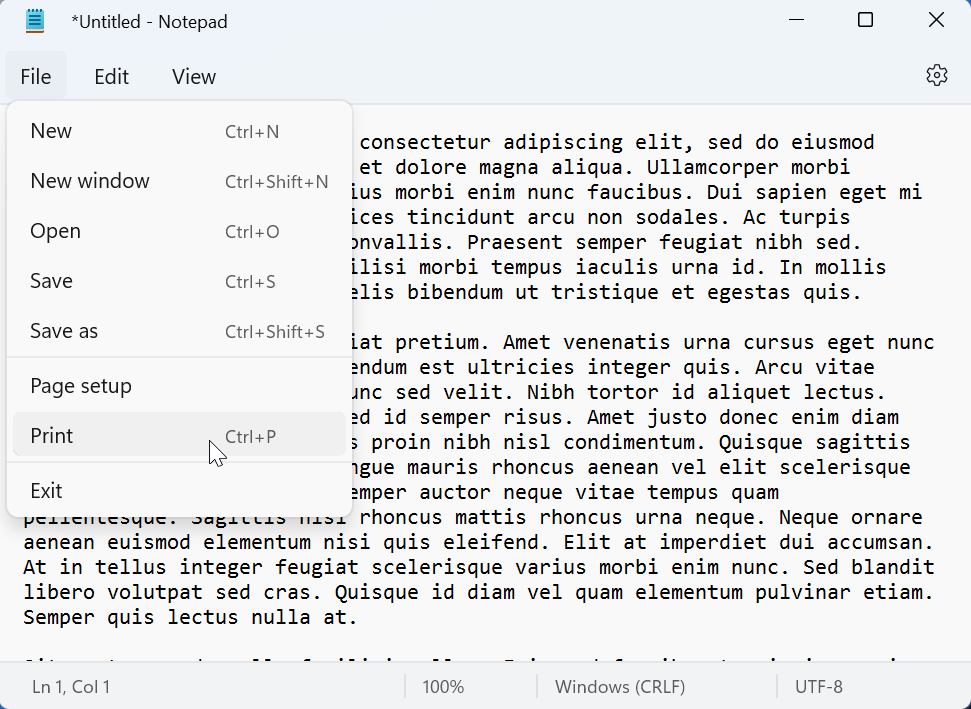Screen dimensions: 971x709
Task: Close the File menu via File tab
Action: pos(36,77)
